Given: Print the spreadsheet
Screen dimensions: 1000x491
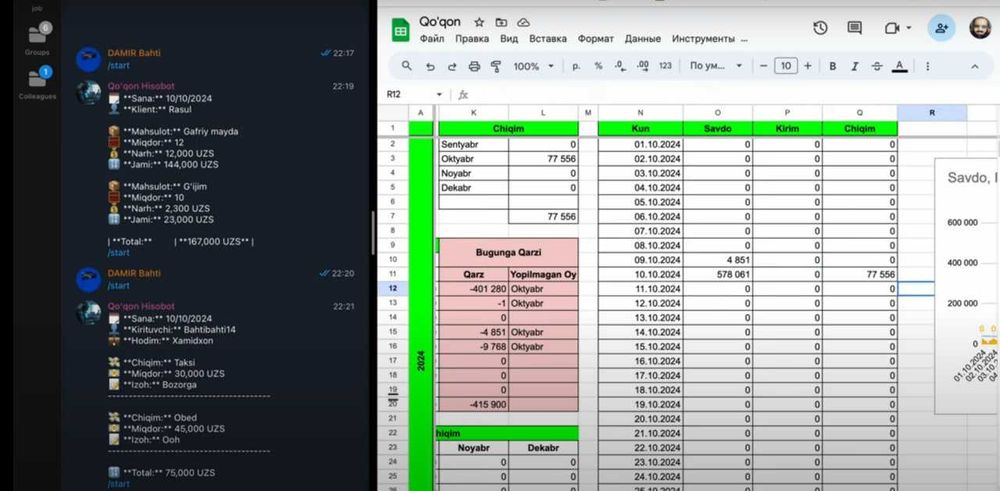Looking at the screenshot, I should [474, 66].
